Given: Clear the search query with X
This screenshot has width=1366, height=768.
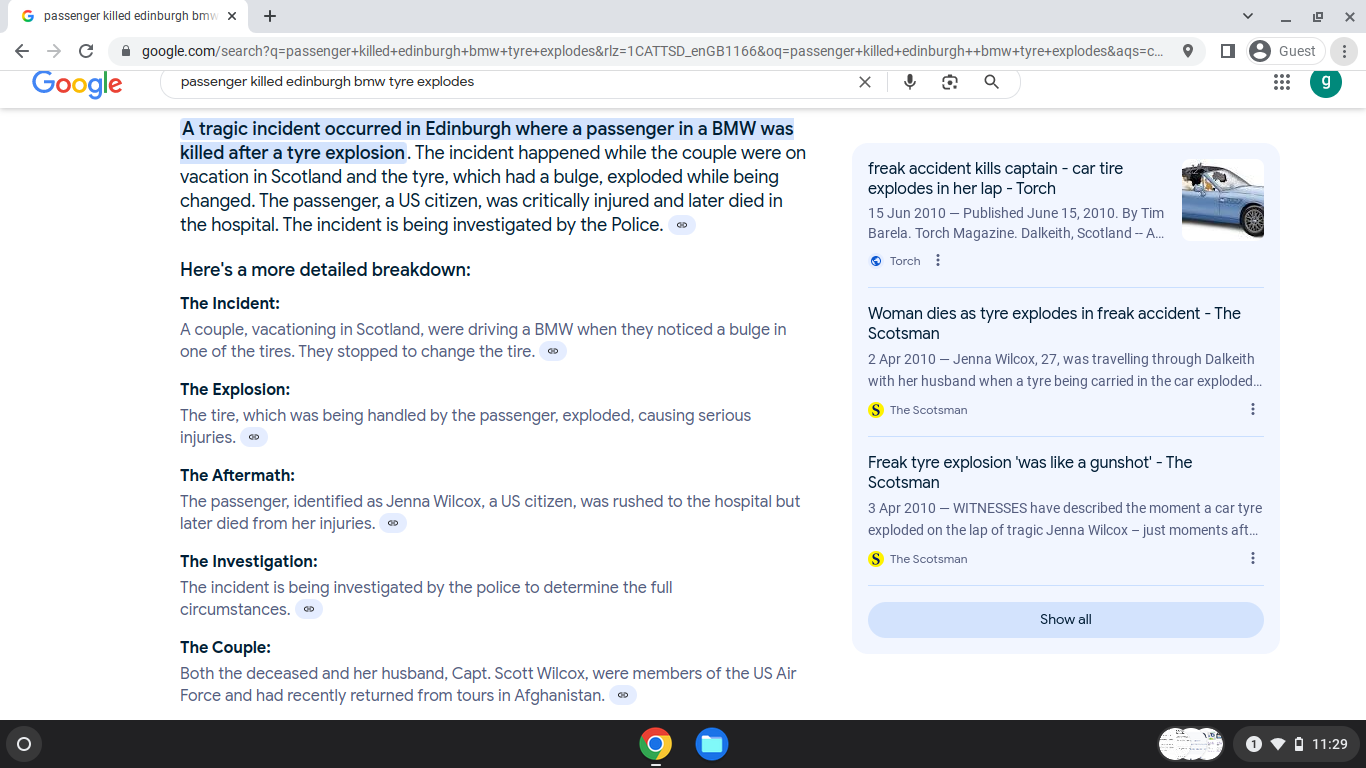Looking at the screenshot, I should point(865,82).
